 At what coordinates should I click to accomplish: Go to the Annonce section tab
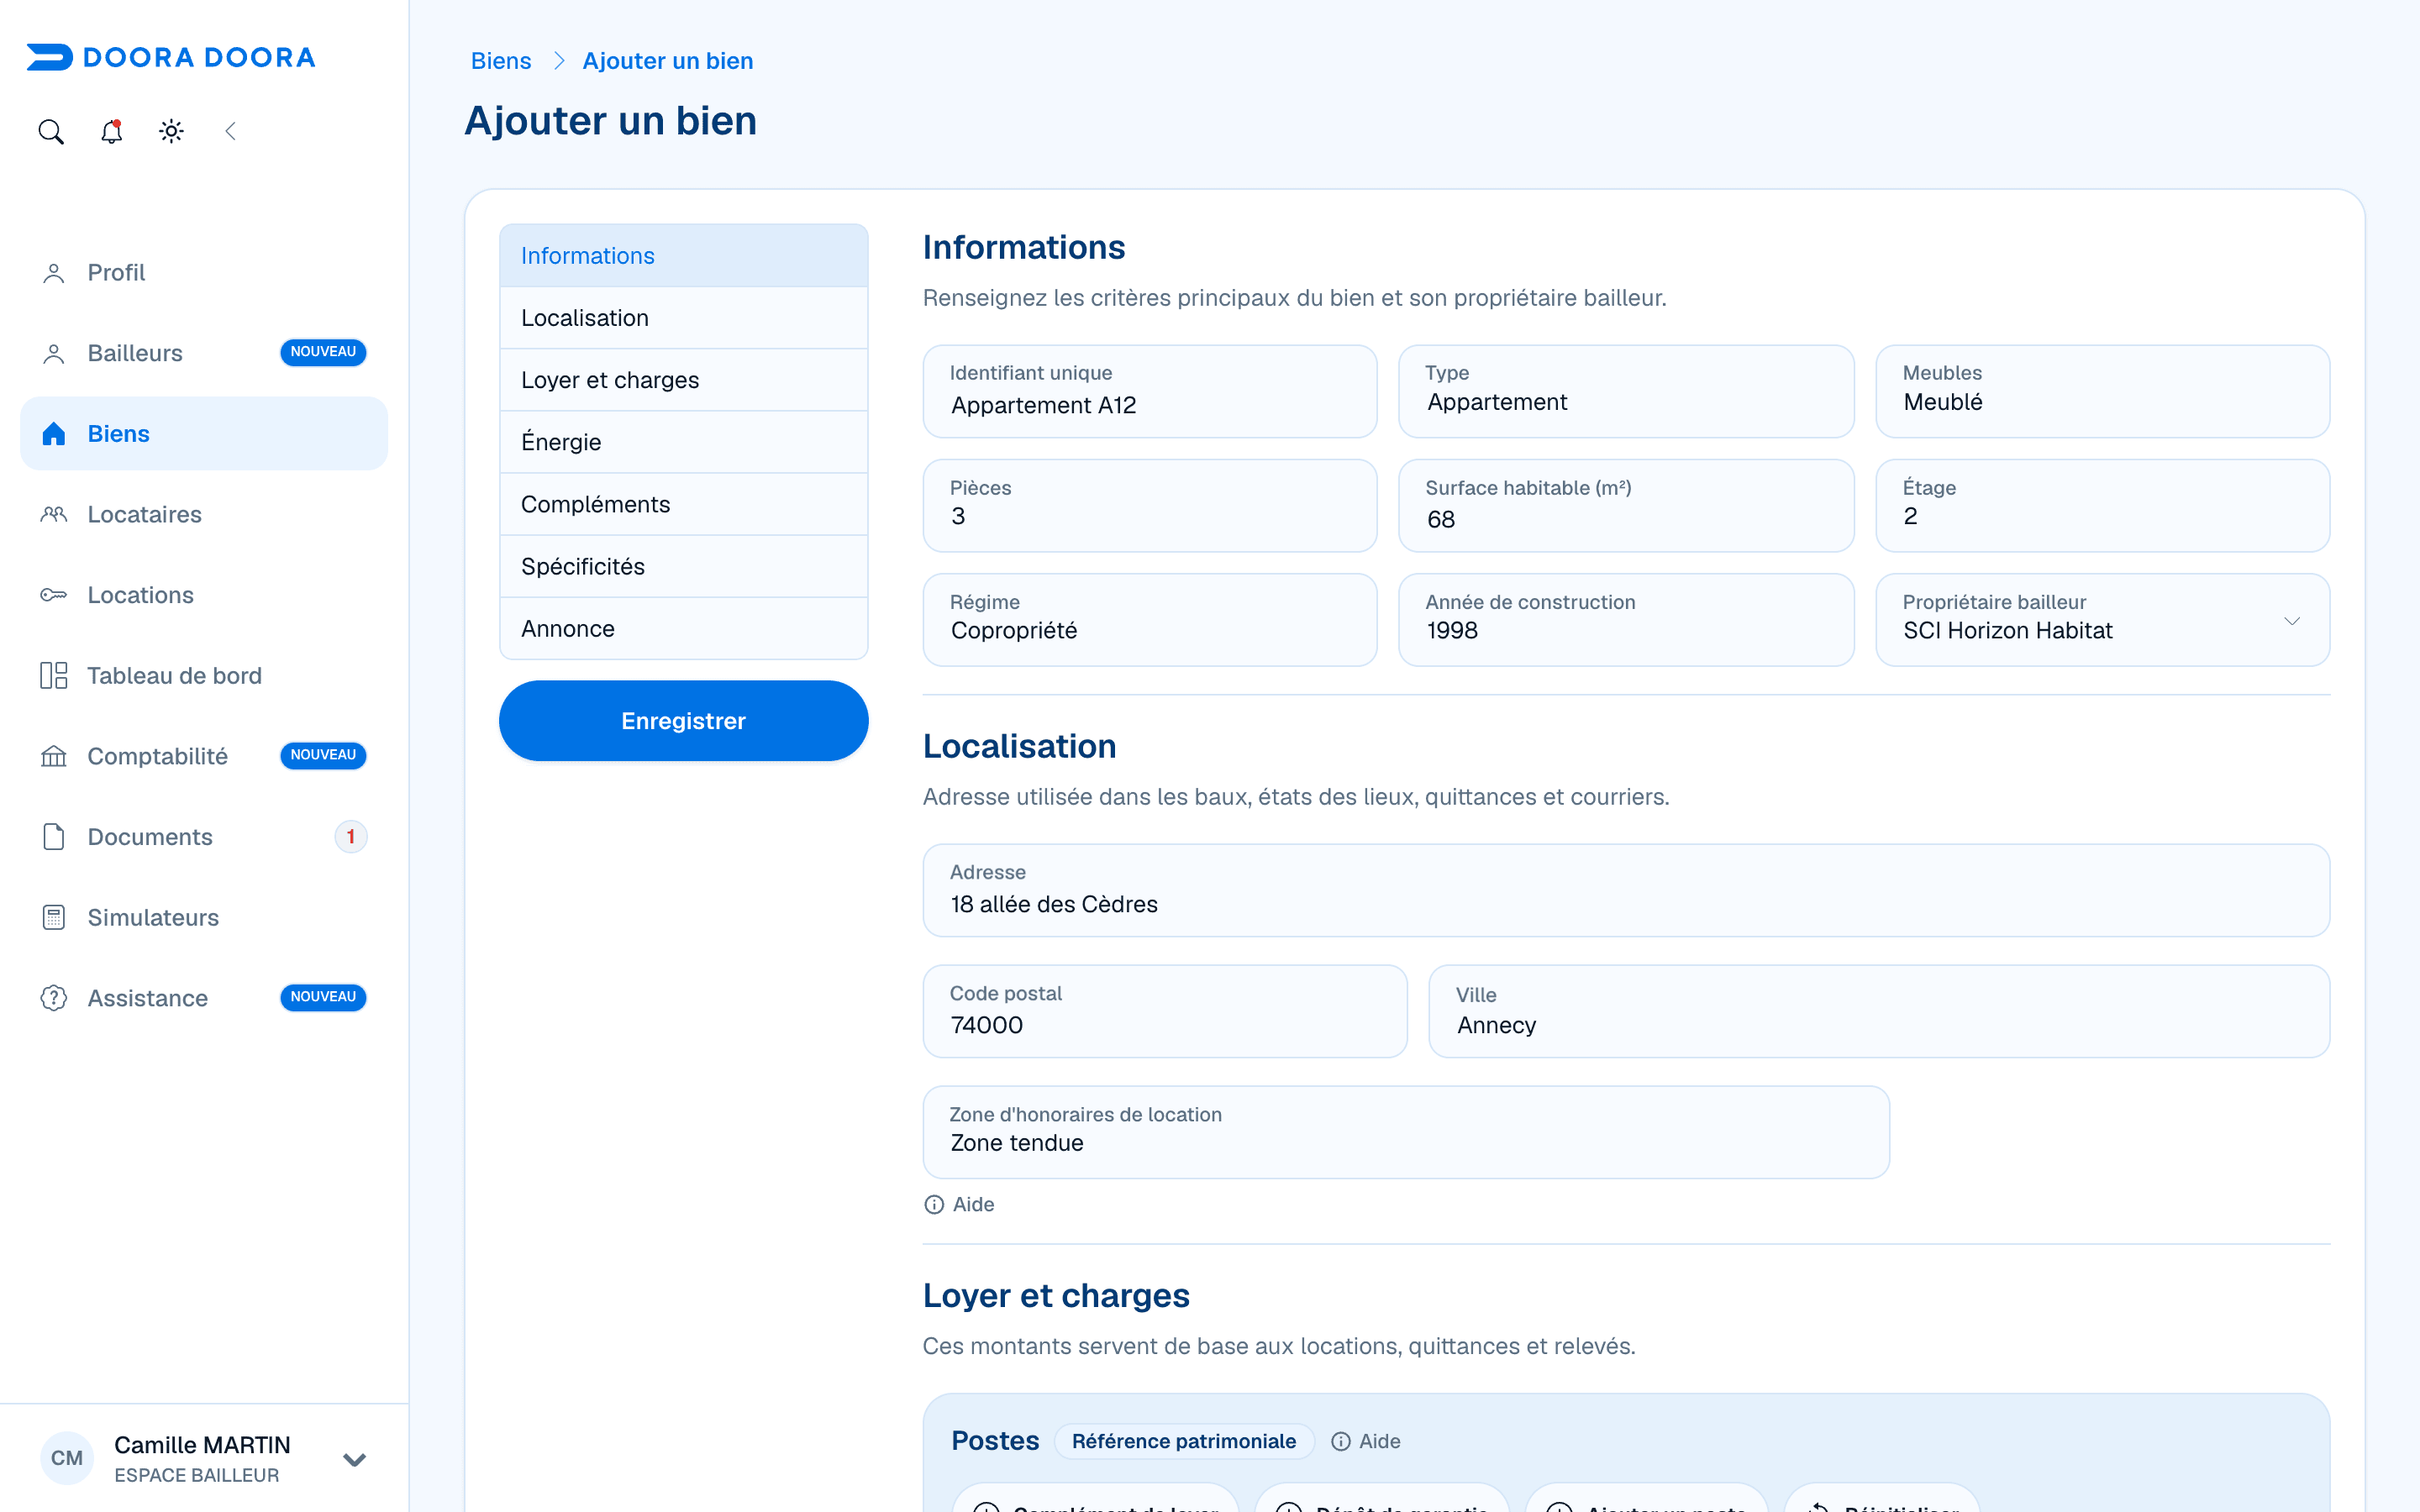coord(683,628)
